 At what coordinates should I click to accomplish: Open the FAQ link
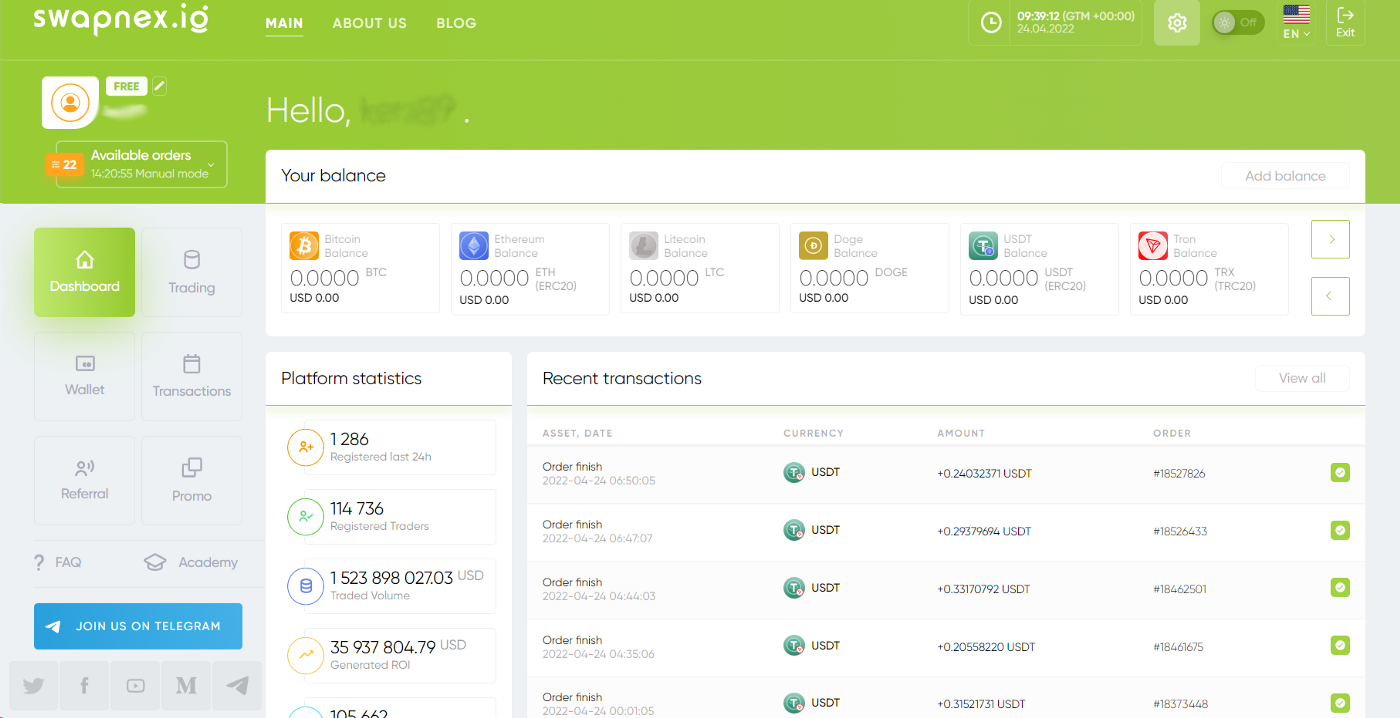coord(58,562)
